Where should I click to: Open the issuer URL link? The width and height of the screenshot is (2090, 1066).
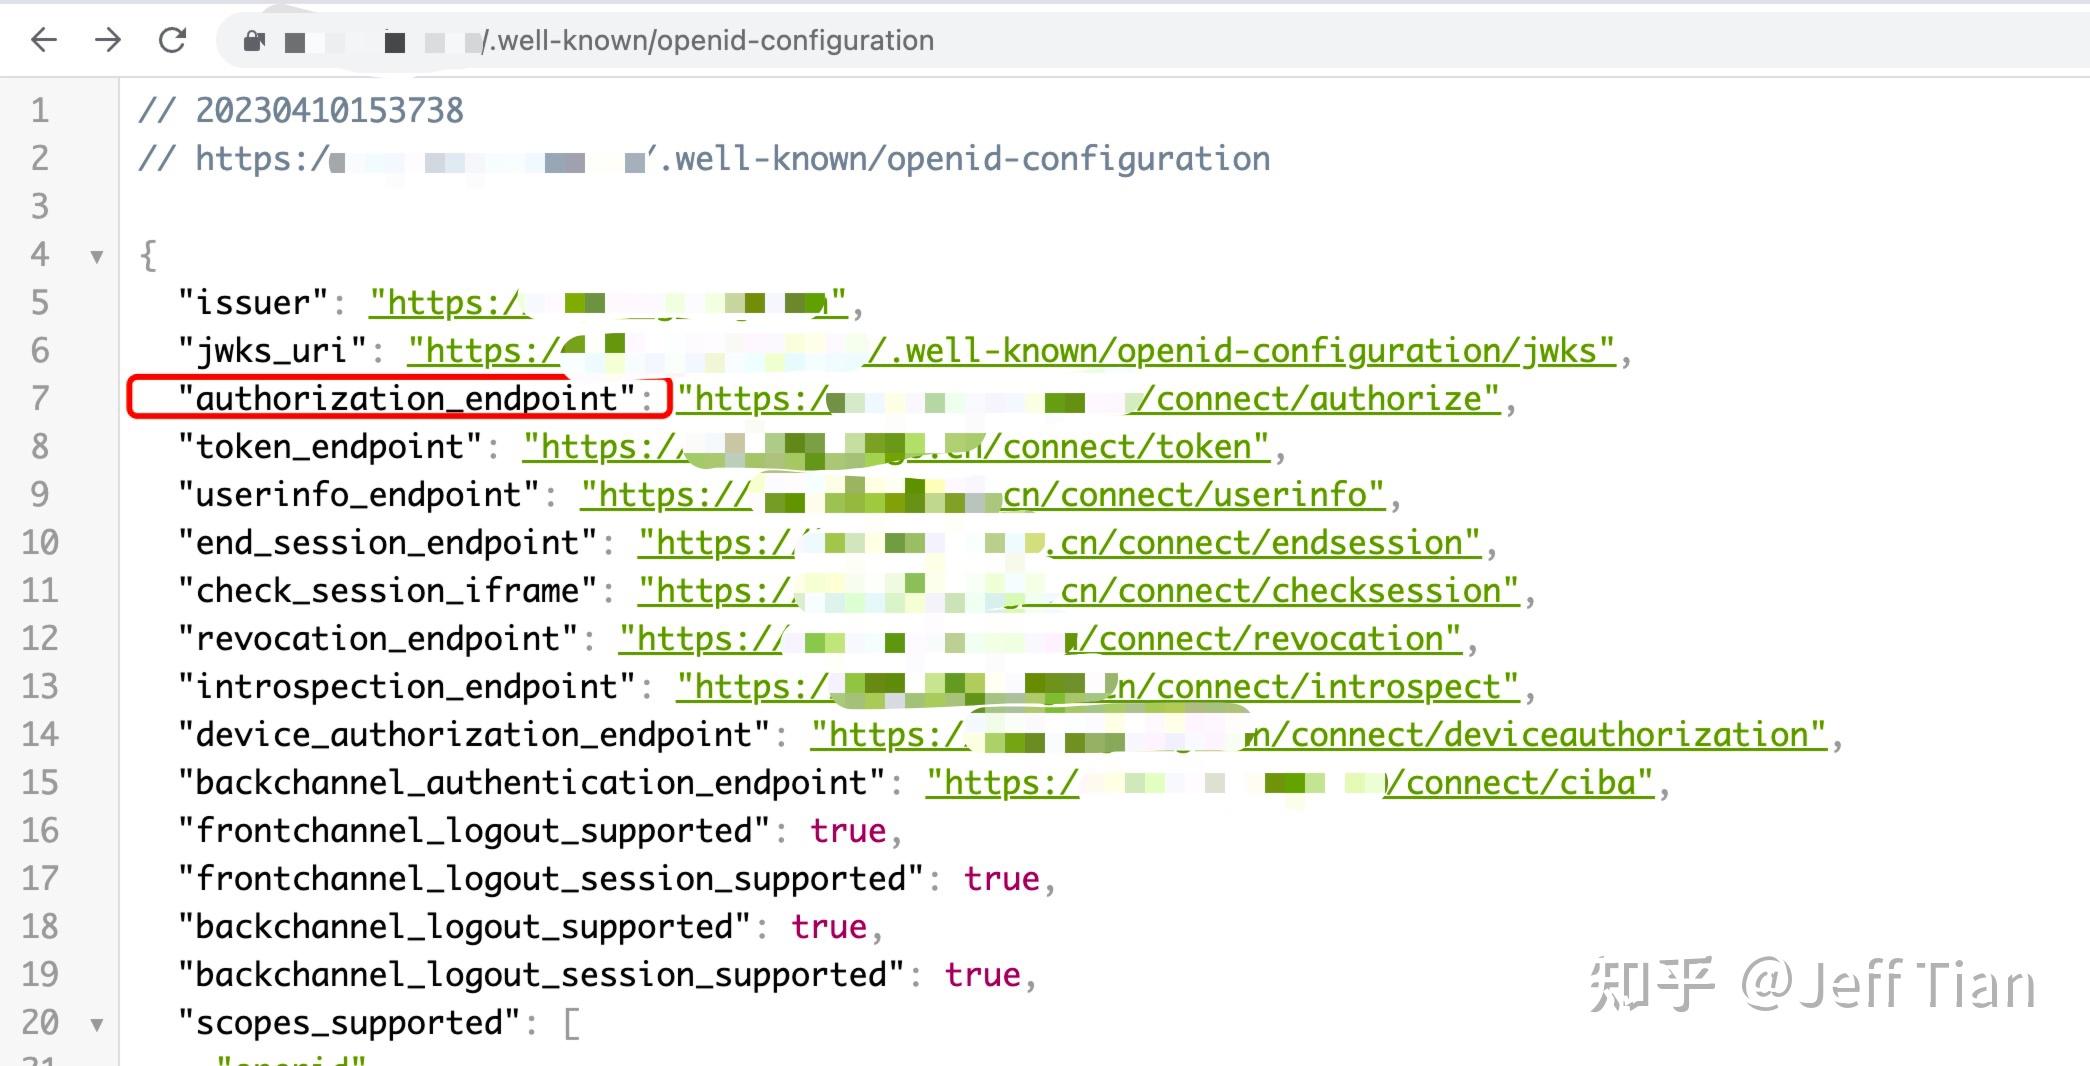click(x=600, y=302)
